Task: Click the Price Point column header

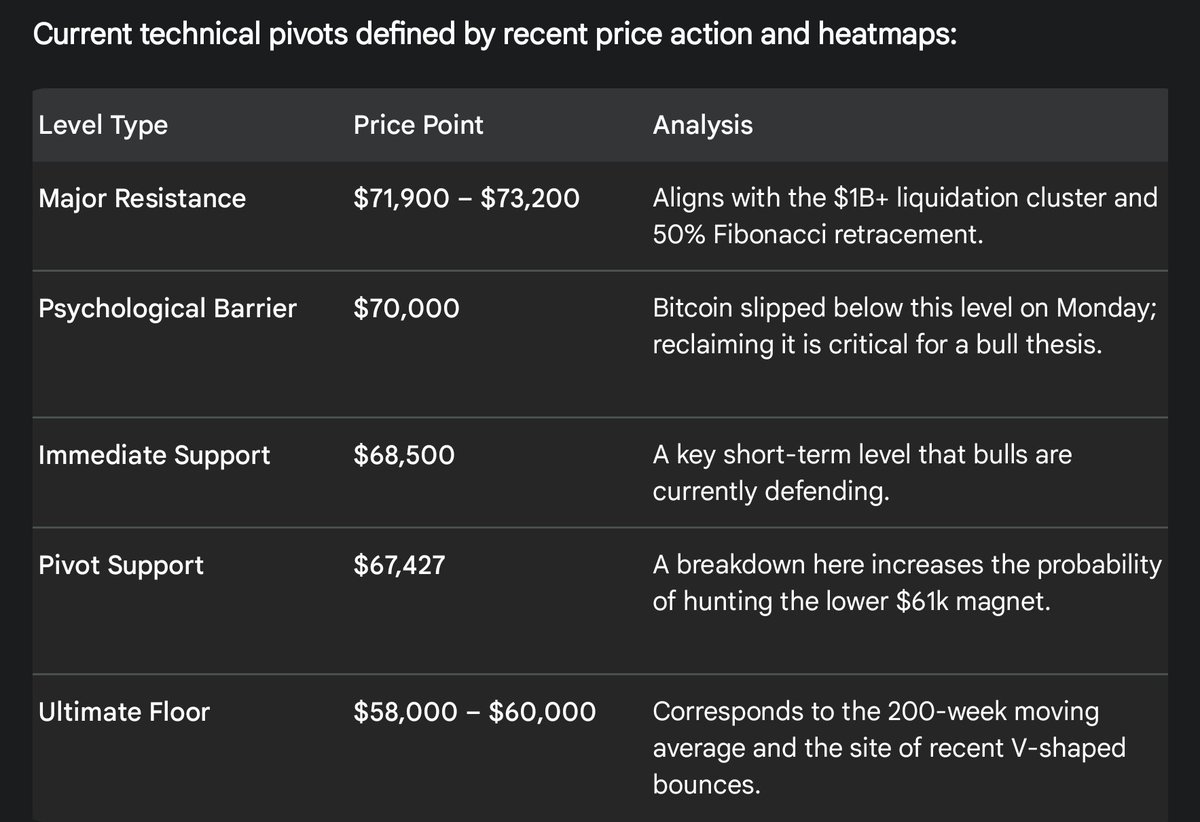Action: 418,125
